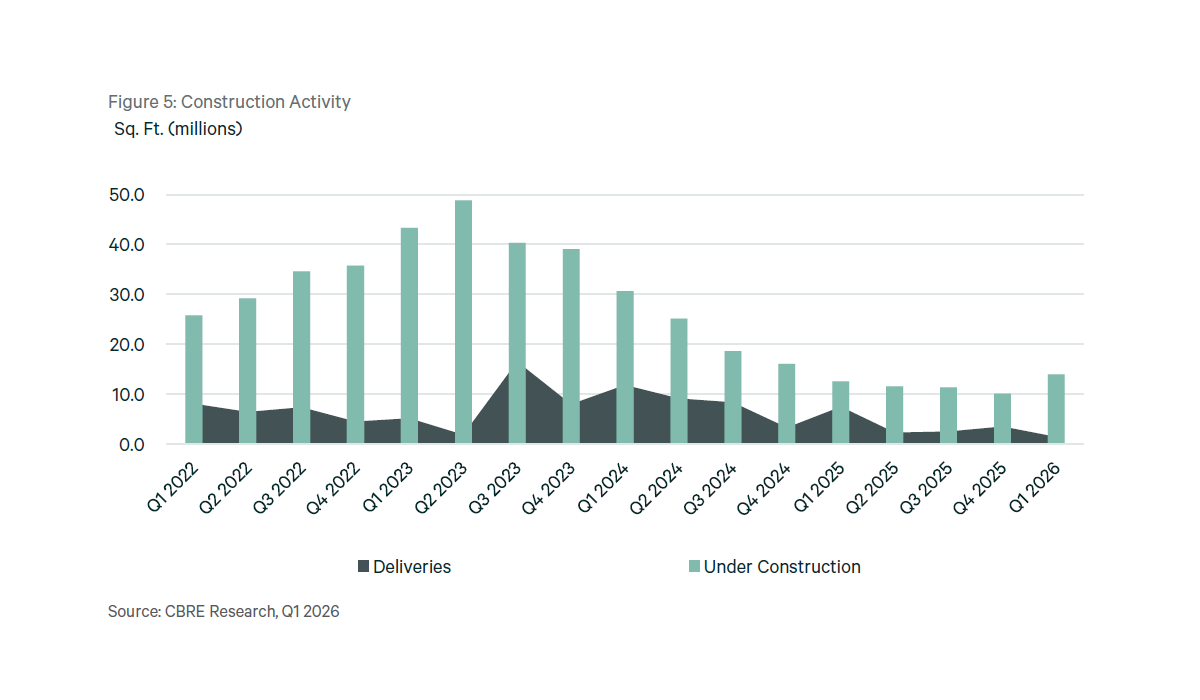Select the Q2 2022 x-axis label
This screenshot has height=700, width=1200.
pyautogui.click(x=228, y=490)
